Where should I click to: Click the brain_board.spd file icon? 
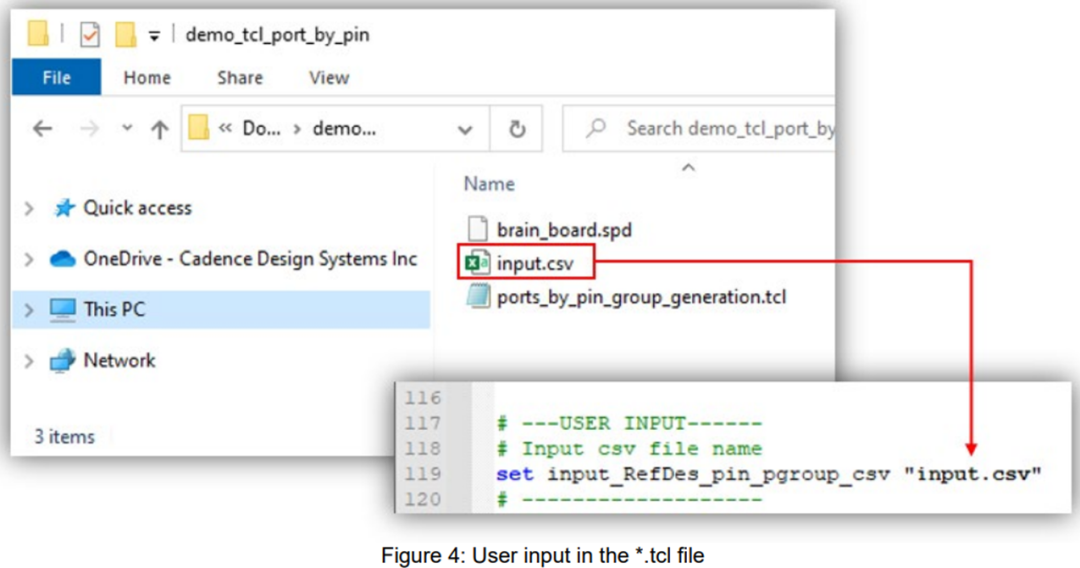477,229
